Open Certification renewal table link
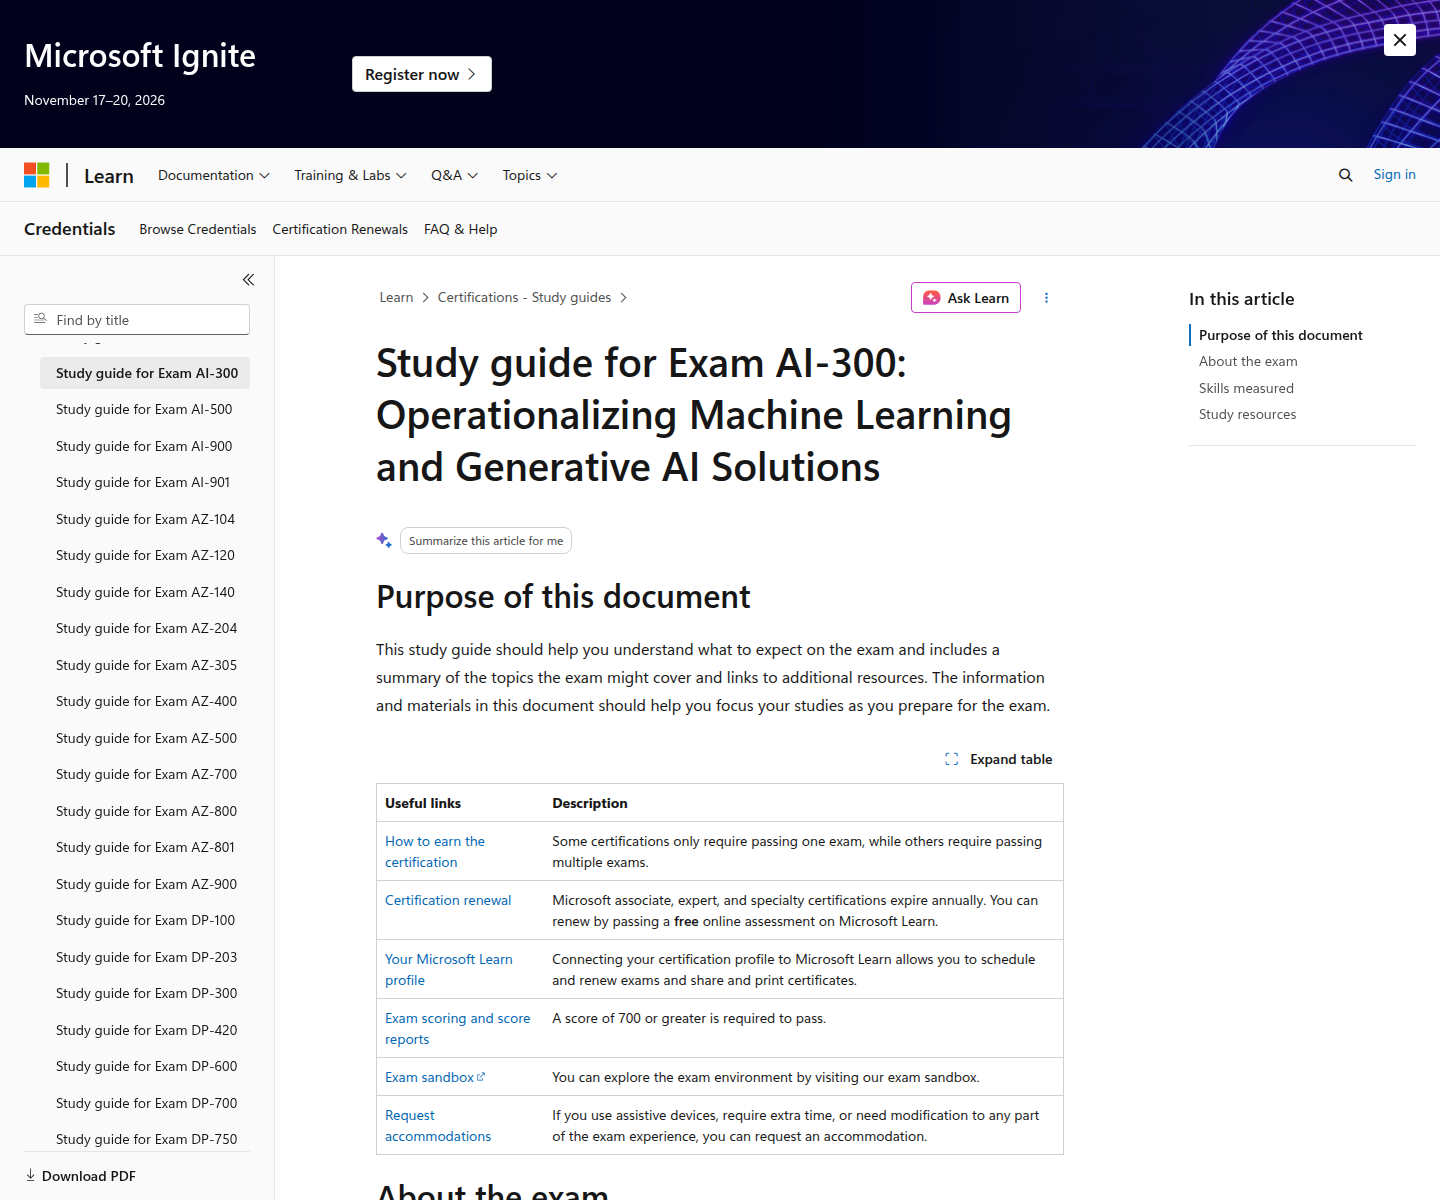Viewport: 1440px width, 1200px height. click(448, 900)
